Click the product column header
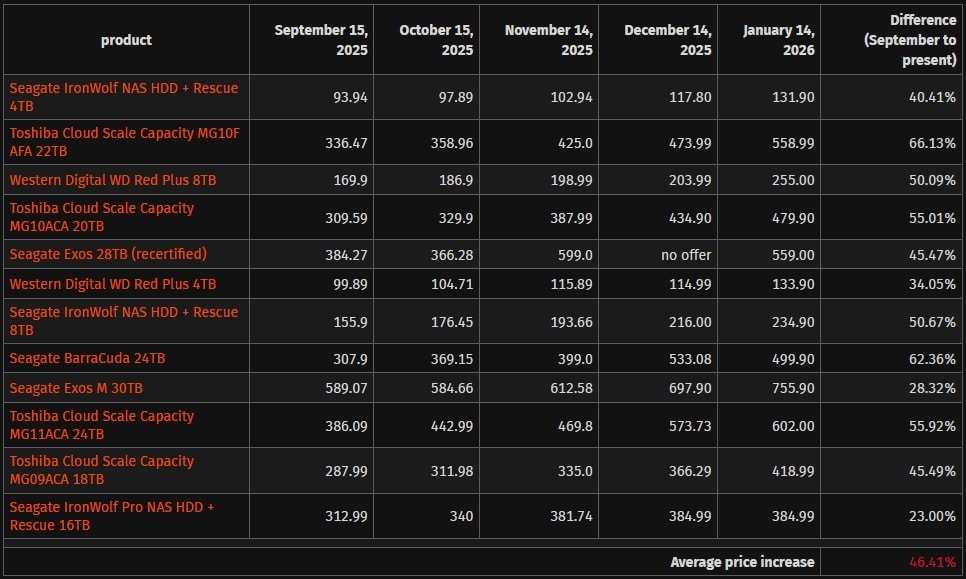The image size is (966, 579). coord(126,40)
